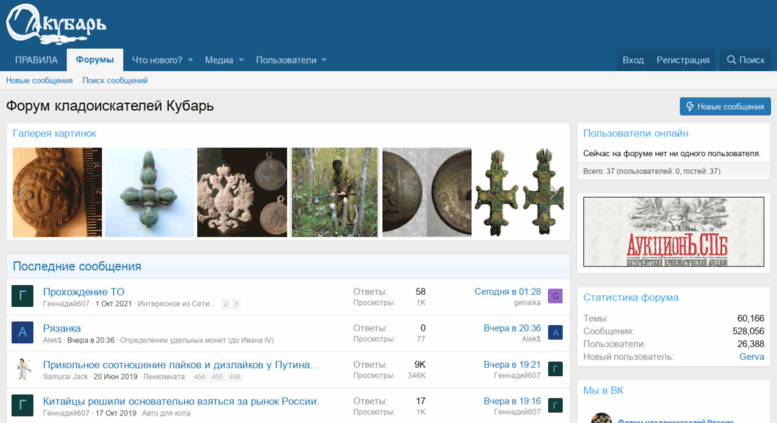The height and width of the screenshot is (423, 777).
Task: Go to page 2 of Прохождение ТО
Action: pyautogui.click(x=225, y=304)
